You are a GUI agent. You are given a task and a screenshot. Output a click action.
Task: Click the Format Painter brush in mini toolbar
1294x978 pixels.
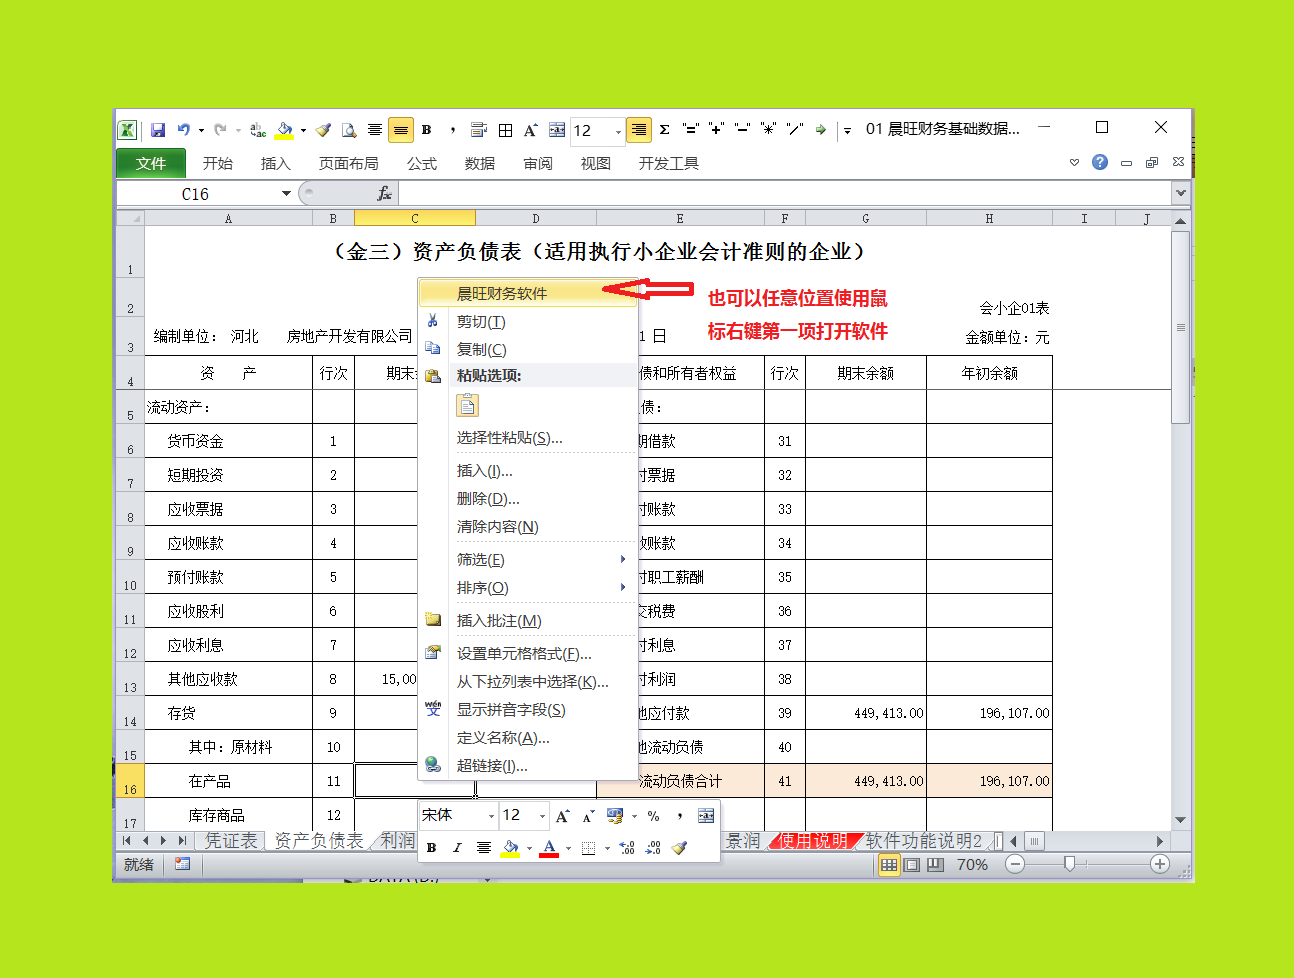(680, 848)
